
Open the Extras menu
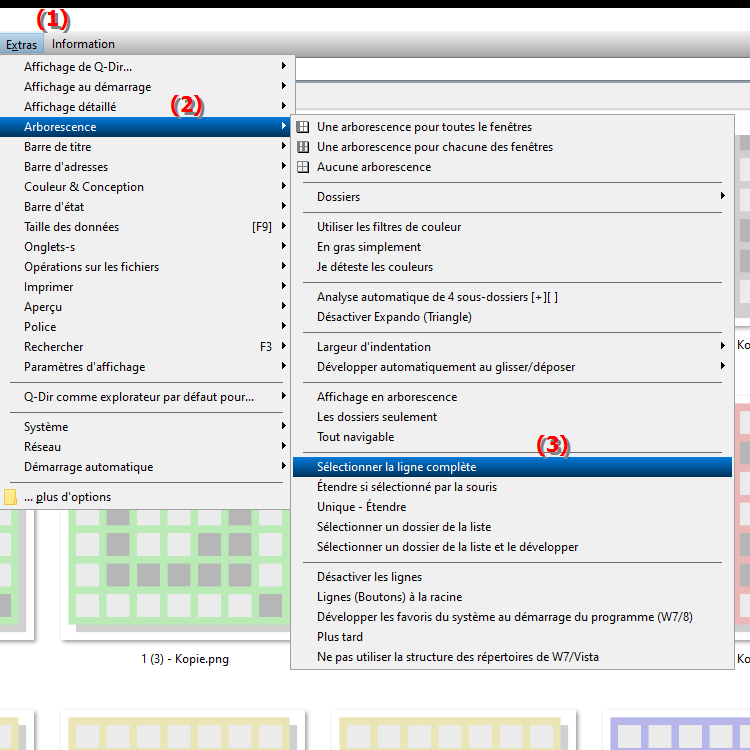(22, 44)
